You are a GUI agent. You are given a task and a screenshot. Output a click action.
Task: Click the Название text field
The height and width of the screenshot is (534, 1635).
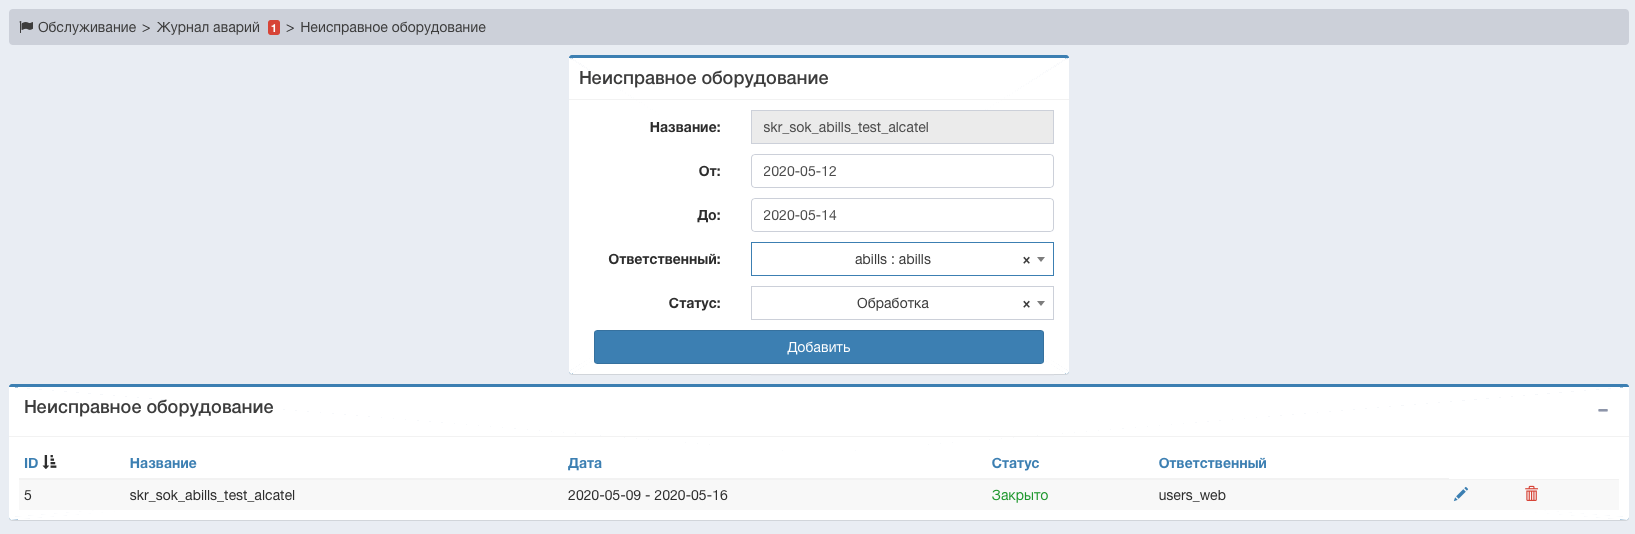point(902,127)
